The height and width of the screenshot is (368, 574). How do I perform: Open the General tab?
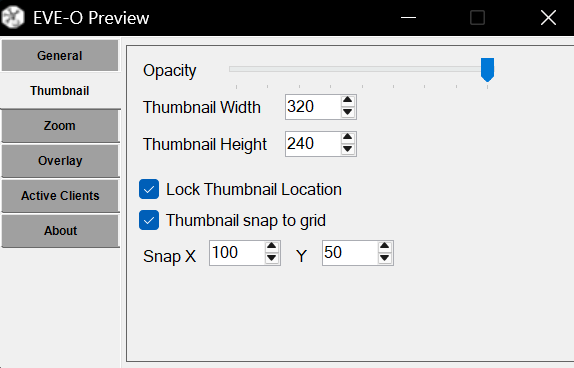point(60,56)
